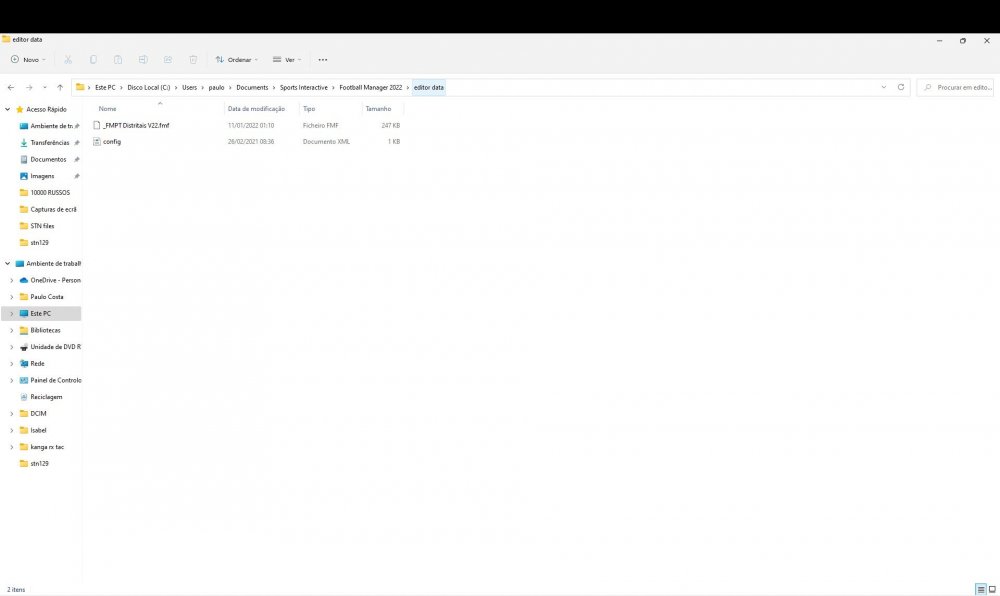1000x596 pixels.
Task: Expand the address bar history dropdown
Action: [883, 87]
